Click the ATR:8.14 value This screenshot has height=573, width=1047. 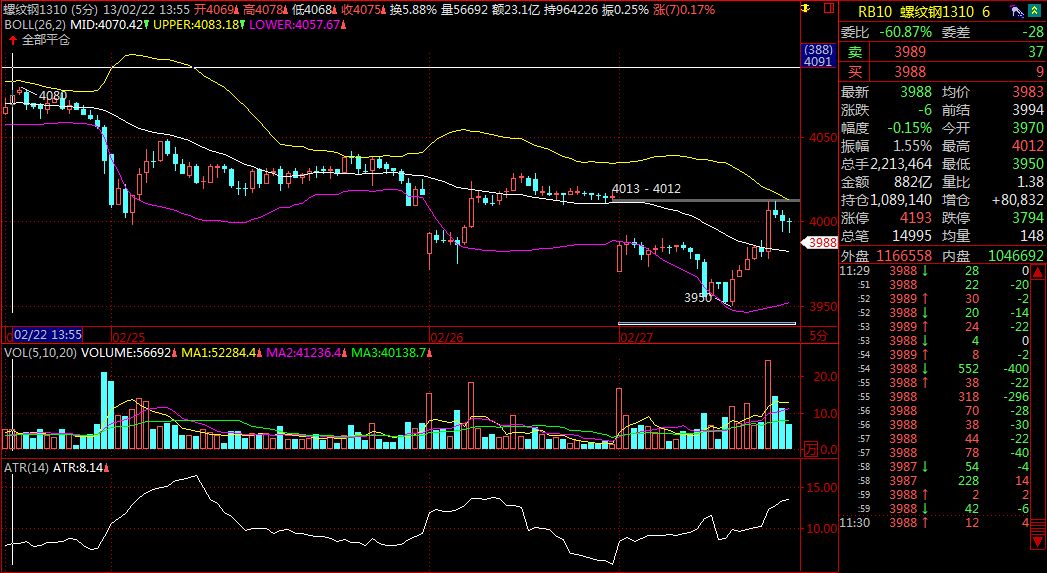(x=77, y=468)
